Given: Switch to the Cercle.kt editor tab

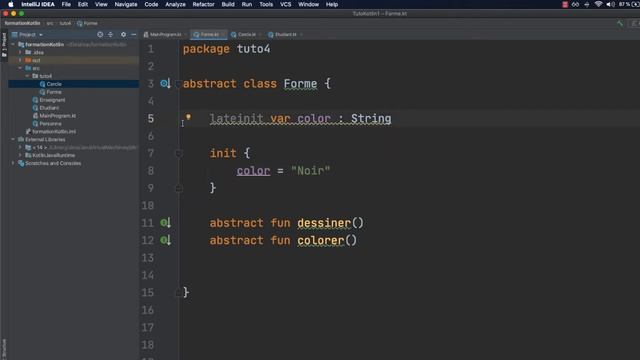Looking at the screenshot, I should (x=247, y=35).
